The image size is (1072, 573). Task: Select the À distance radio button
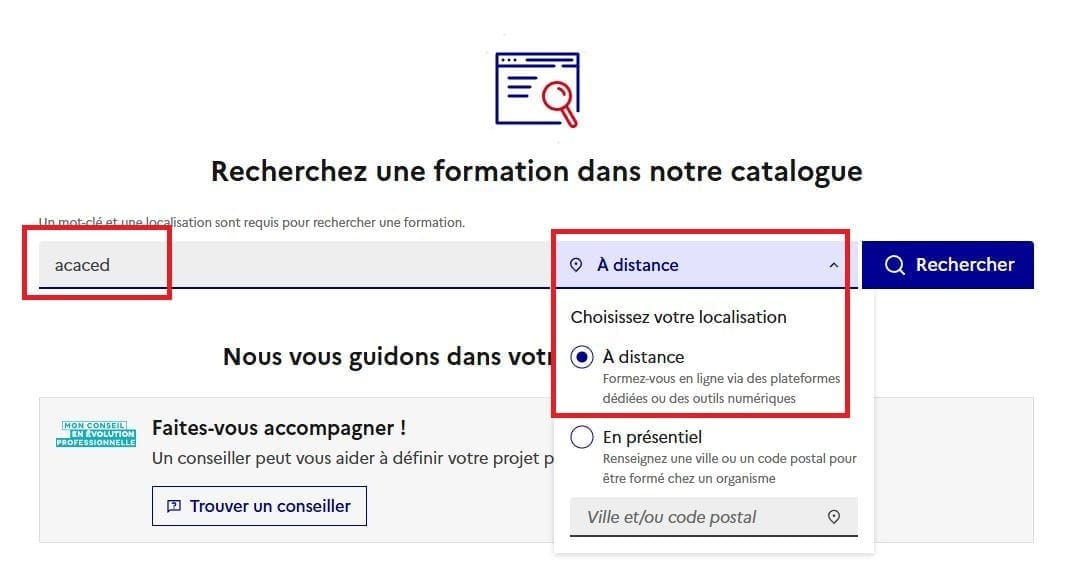tap(582, 358)
